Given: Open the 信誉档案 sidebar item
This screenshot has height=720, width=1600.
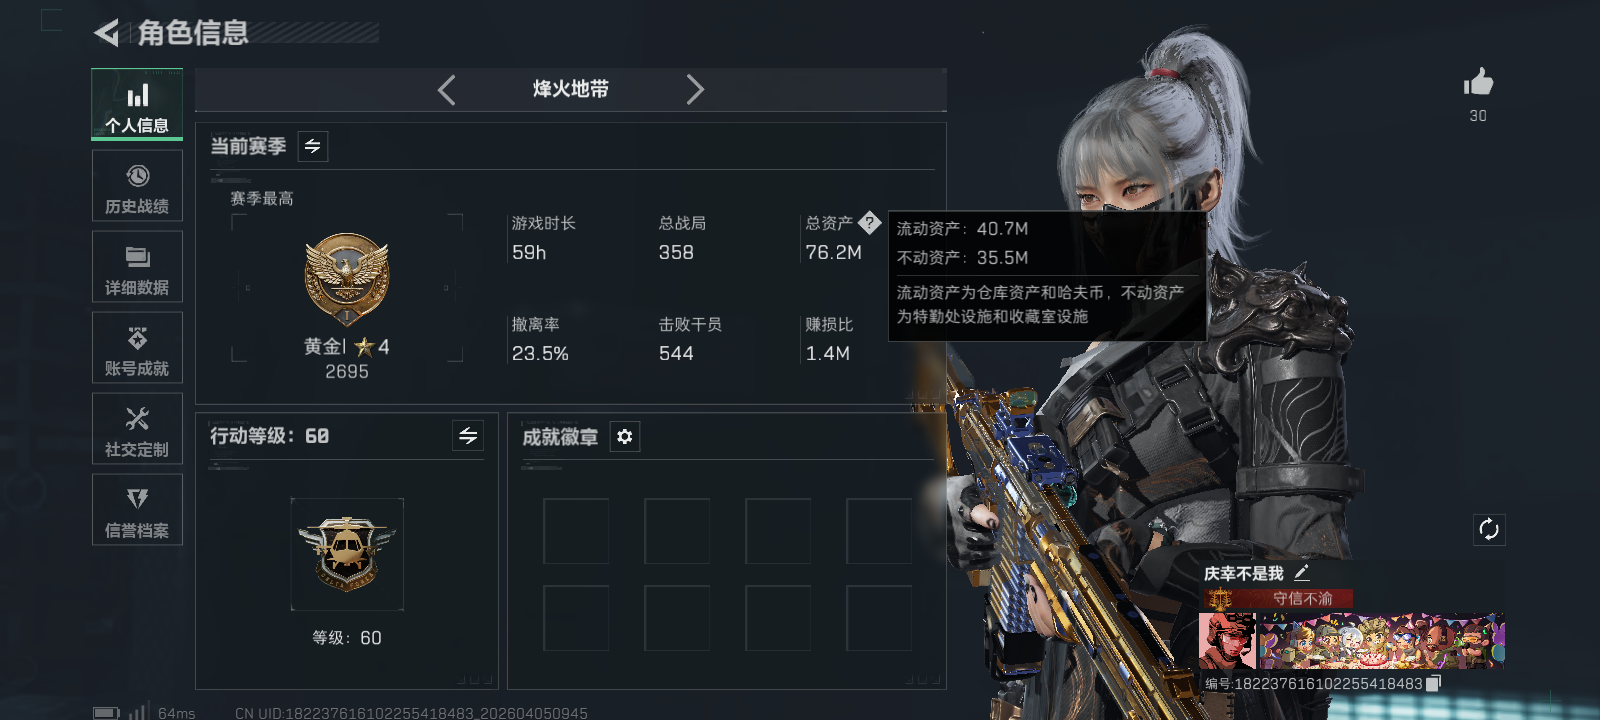Looking at the screenshot, I should click(x=137, y=510).
